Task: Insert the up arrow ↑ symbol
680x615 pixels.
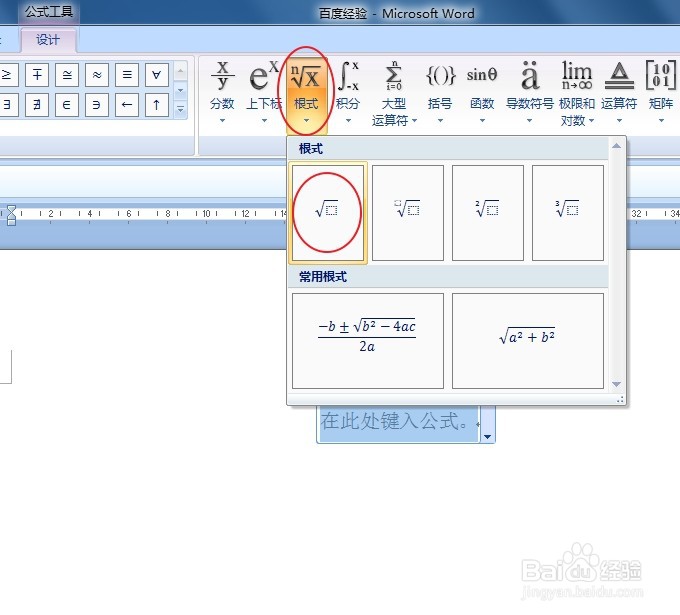Action: pos(157,105)
